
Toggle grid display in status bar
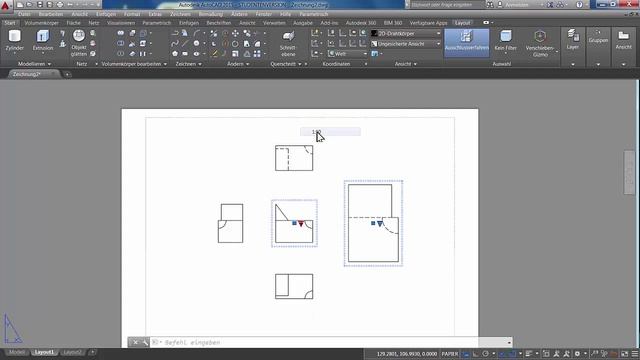point(465,354)
